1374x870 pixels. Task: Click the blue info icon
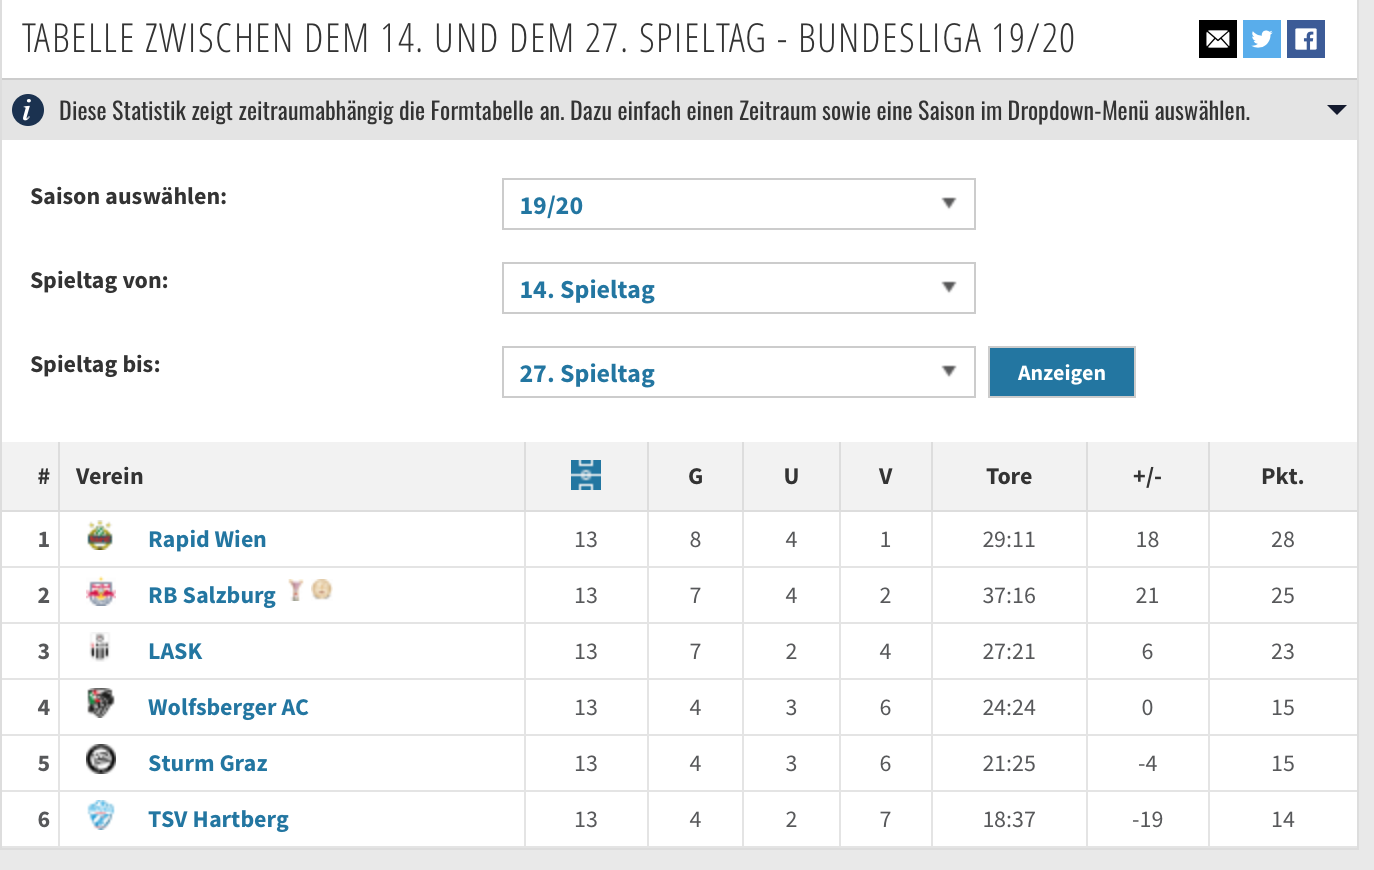click(28, 110)
